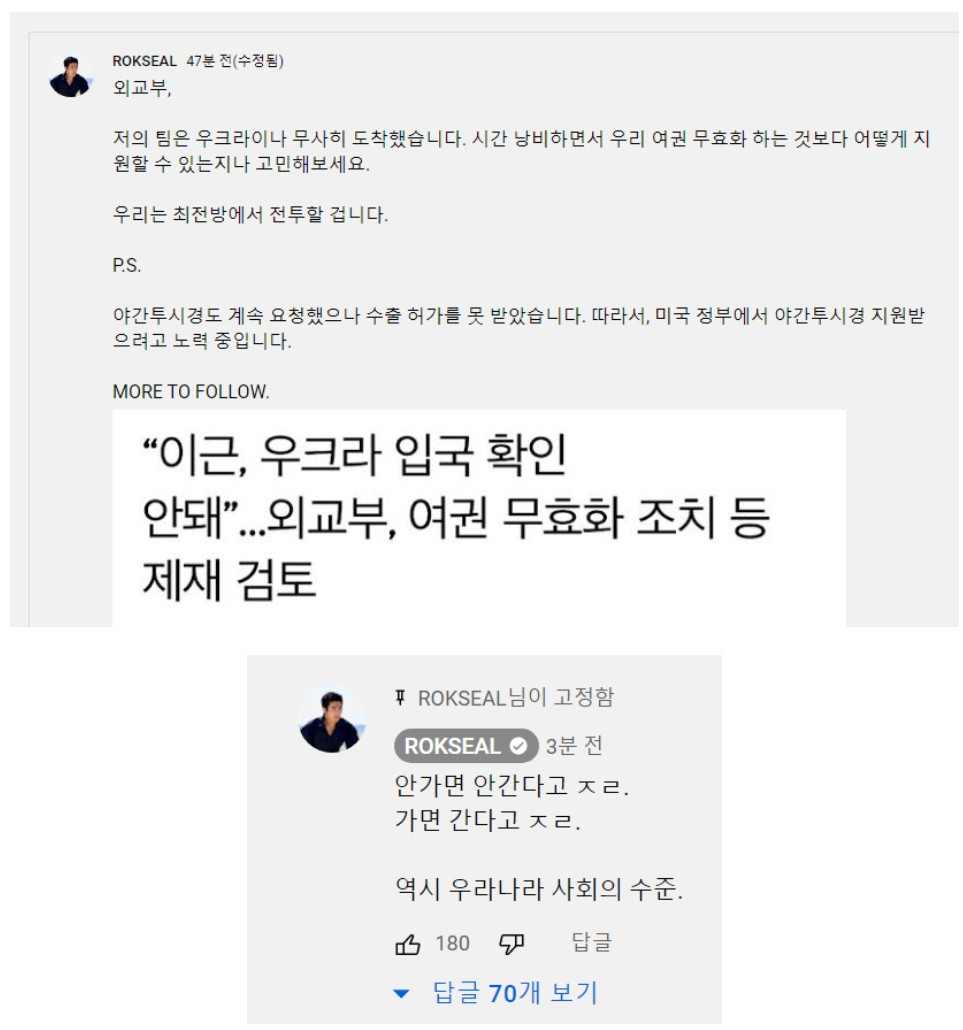Click the pin icon beside ROKSEAL님이 고정함

coord(400,697)
